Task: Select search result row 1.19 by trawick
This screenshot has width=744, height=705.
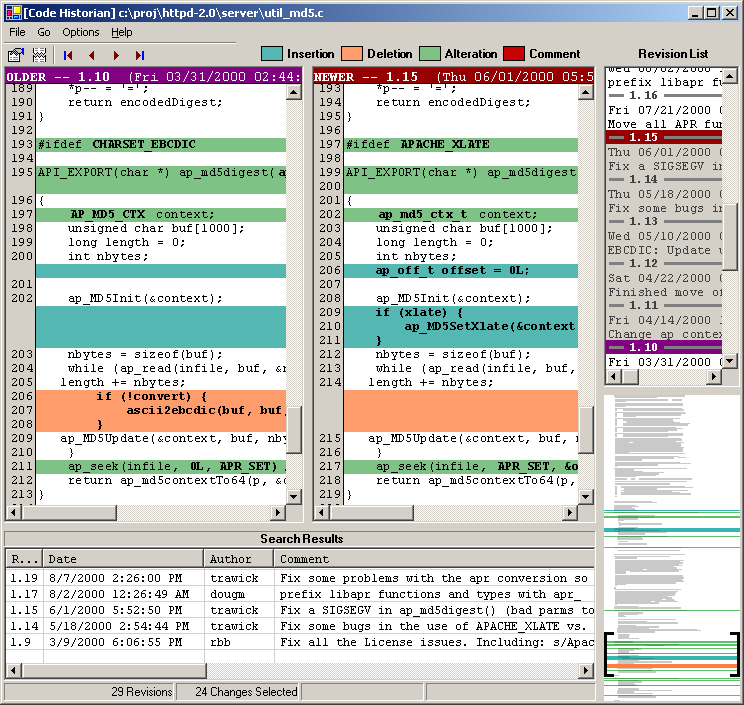Action: click(300, 578)
